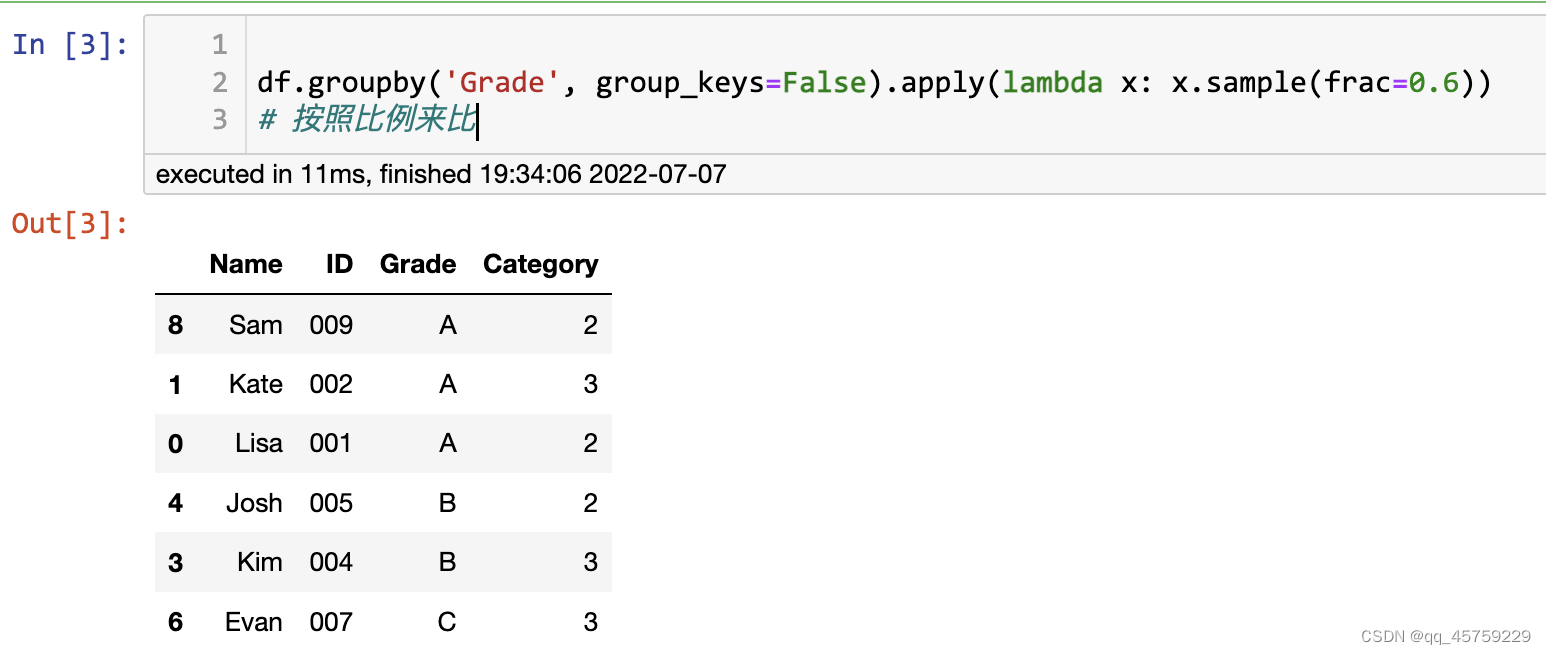
Task: Click the Chinese comment on line 3
Action: 367,119
